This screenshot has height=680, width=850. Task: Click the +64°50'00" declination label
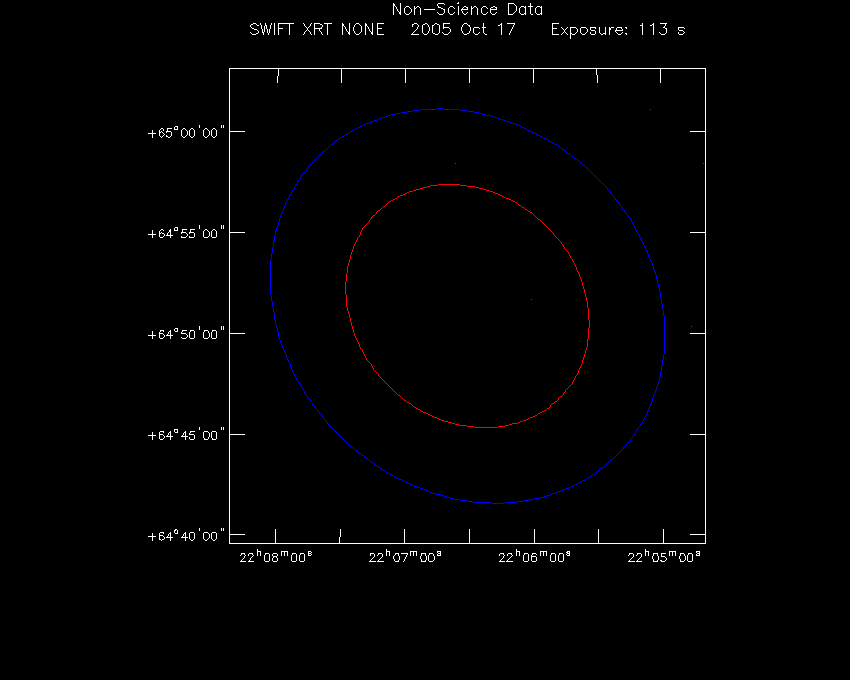click(x=186, y=334)
